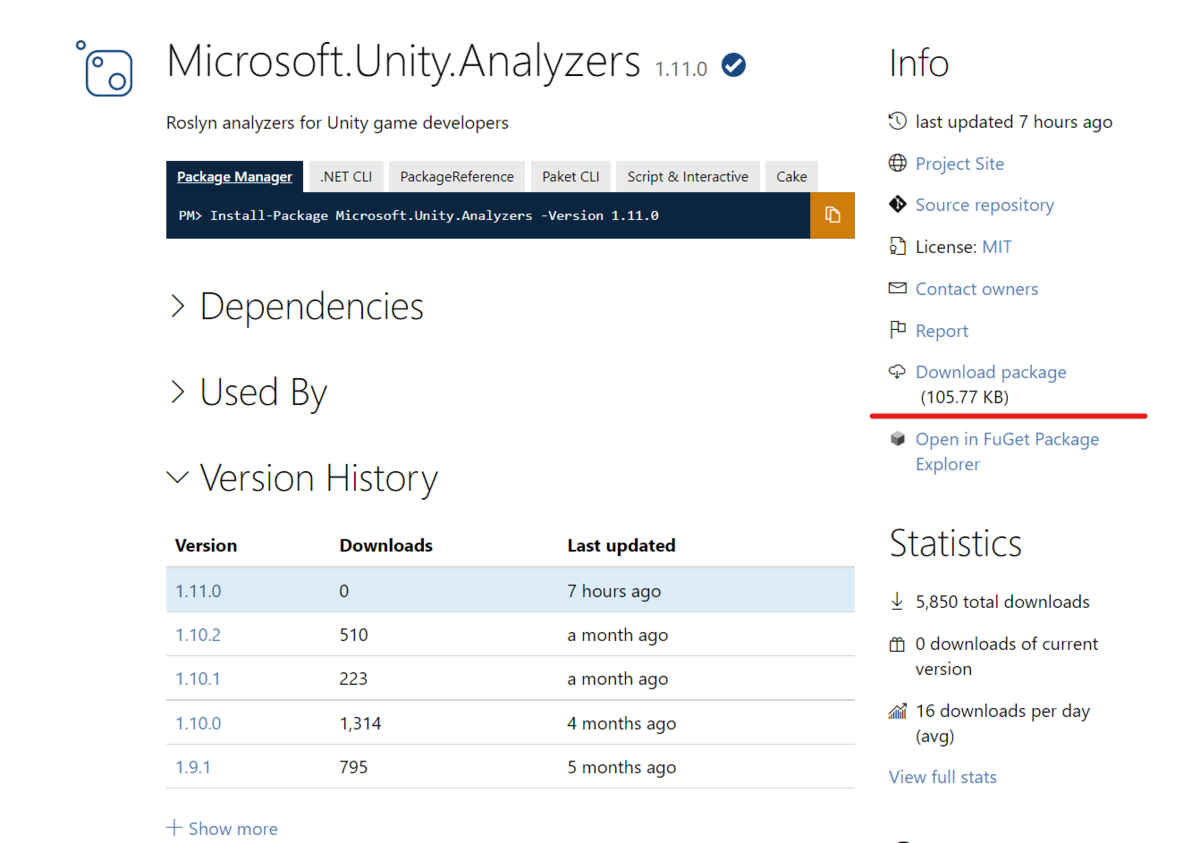Screen dimensions: 1200x843
Task: Click the '7 hours ago' table cell
Action: click(x=614, y=591)
